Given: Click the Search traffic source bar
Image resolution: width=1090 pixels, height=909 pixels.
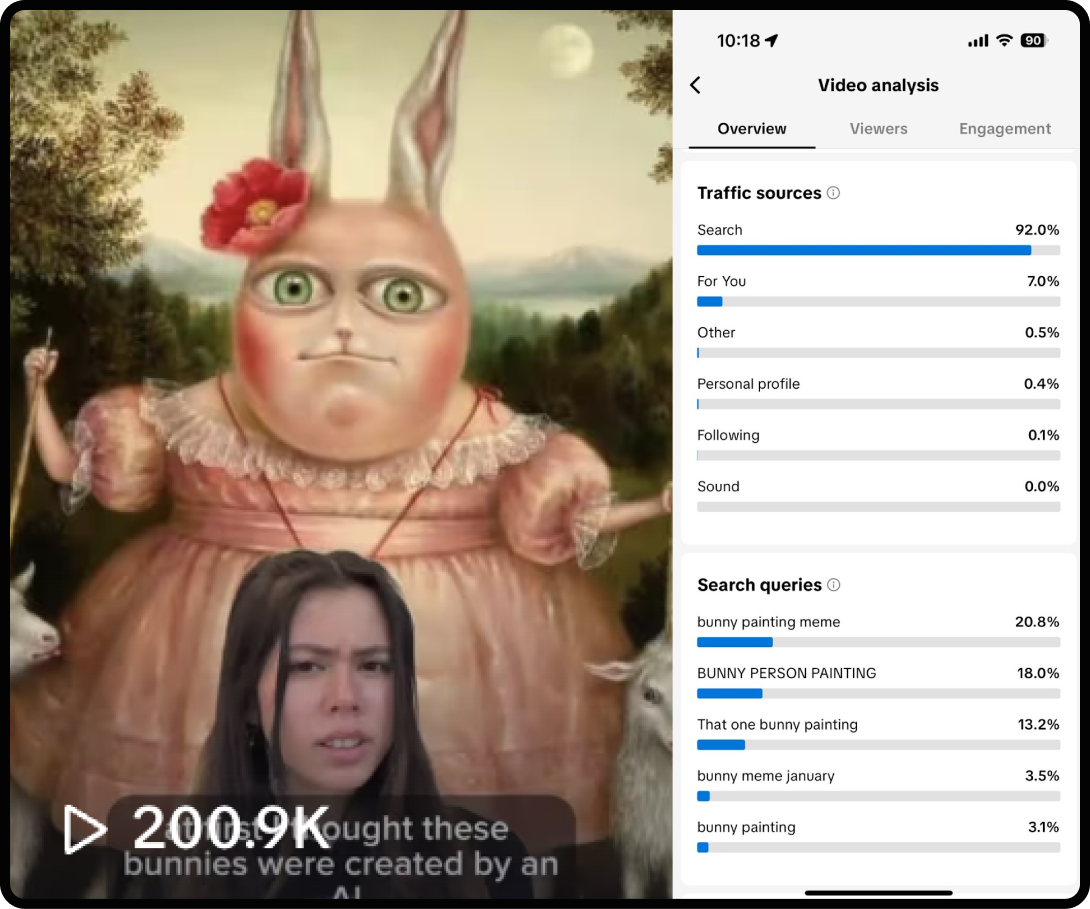Looking at the screenshot, I should (x=879, y=250).
